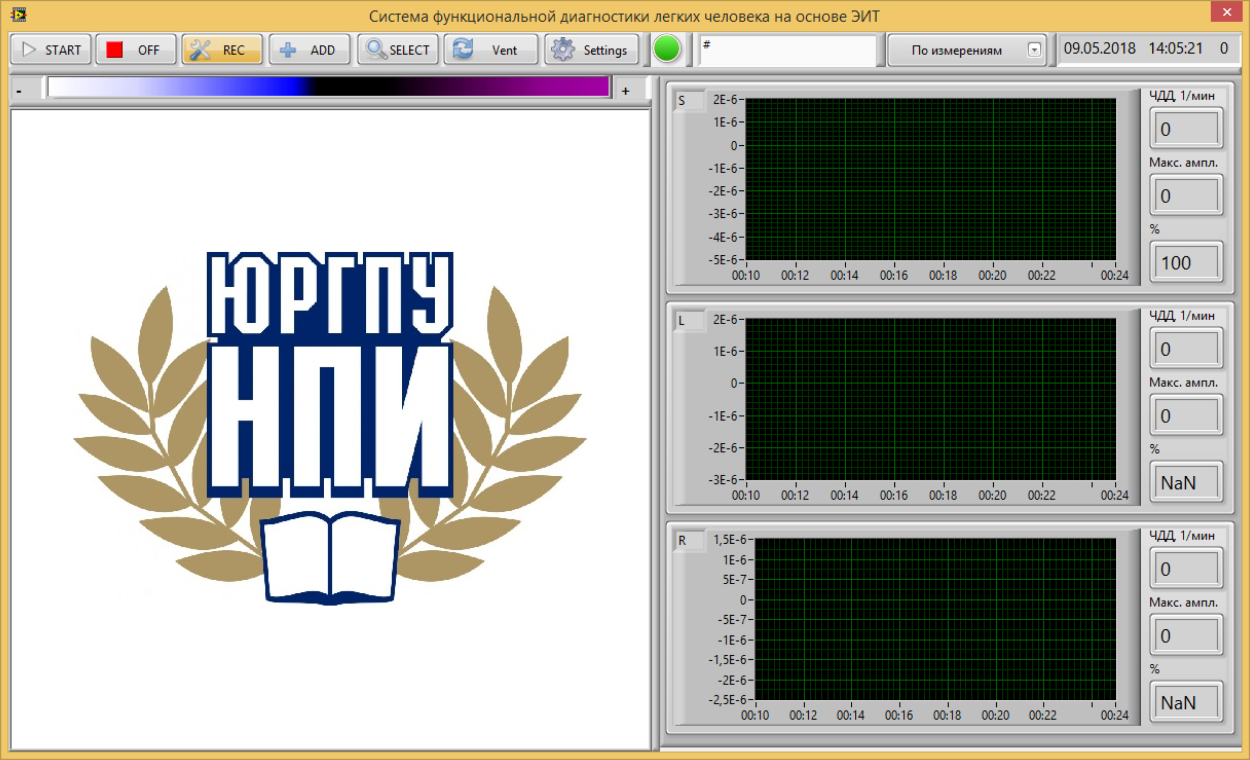
Task: Click the "ЧДД 1/мин" label beside the S chart
Action: click(1182, 96)
